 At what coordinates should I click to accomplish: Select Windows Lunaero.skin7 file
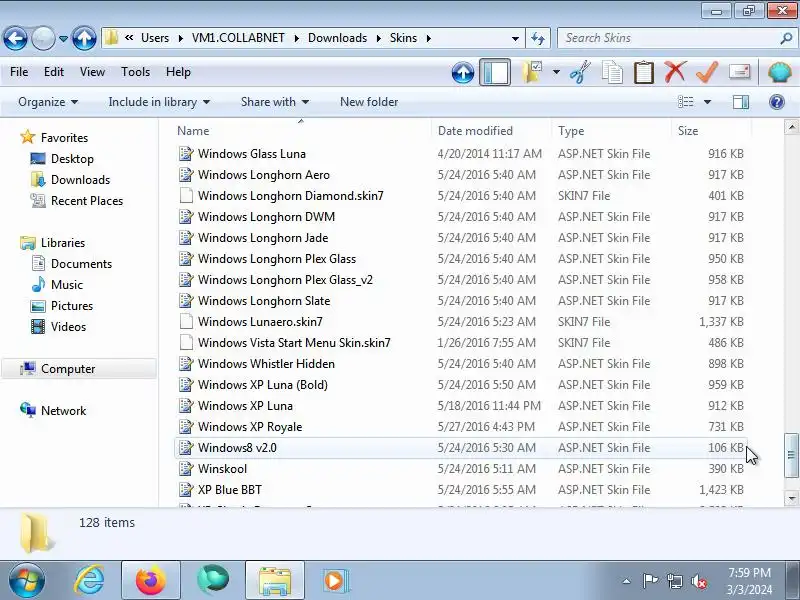(461, 321)
